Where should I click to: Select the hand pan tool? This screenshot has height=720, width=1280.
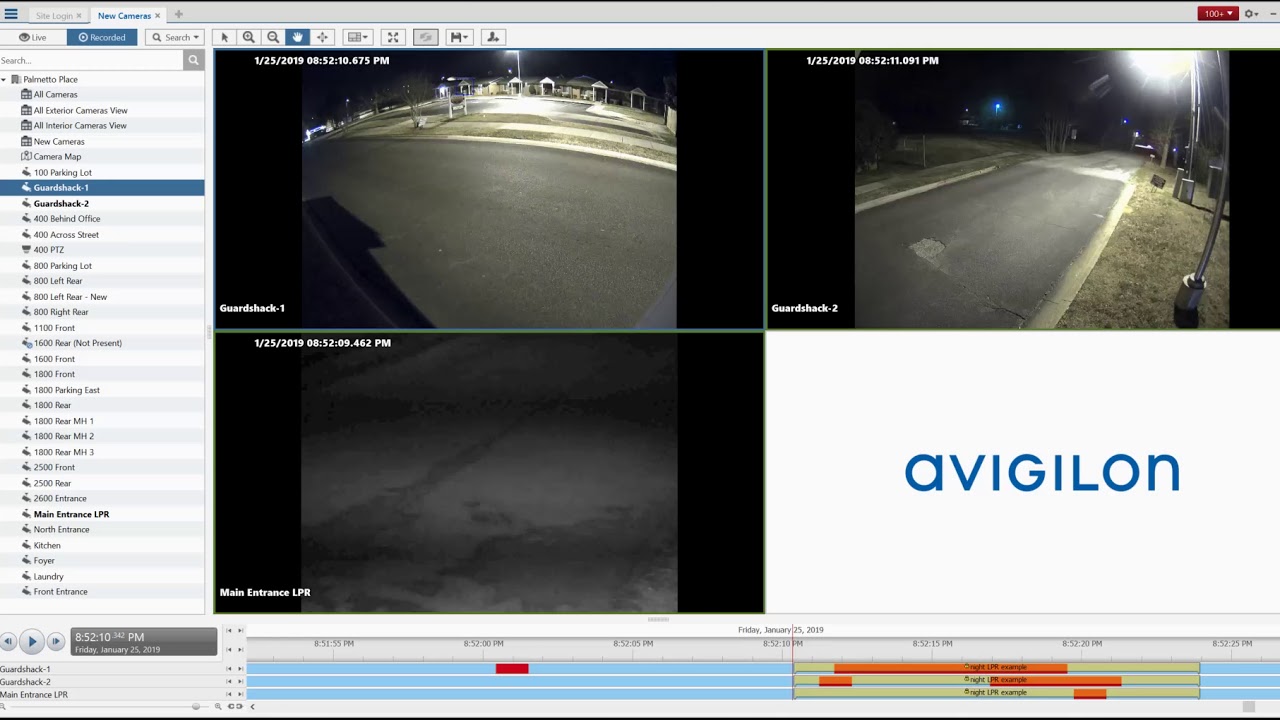(x=297, y=37)
